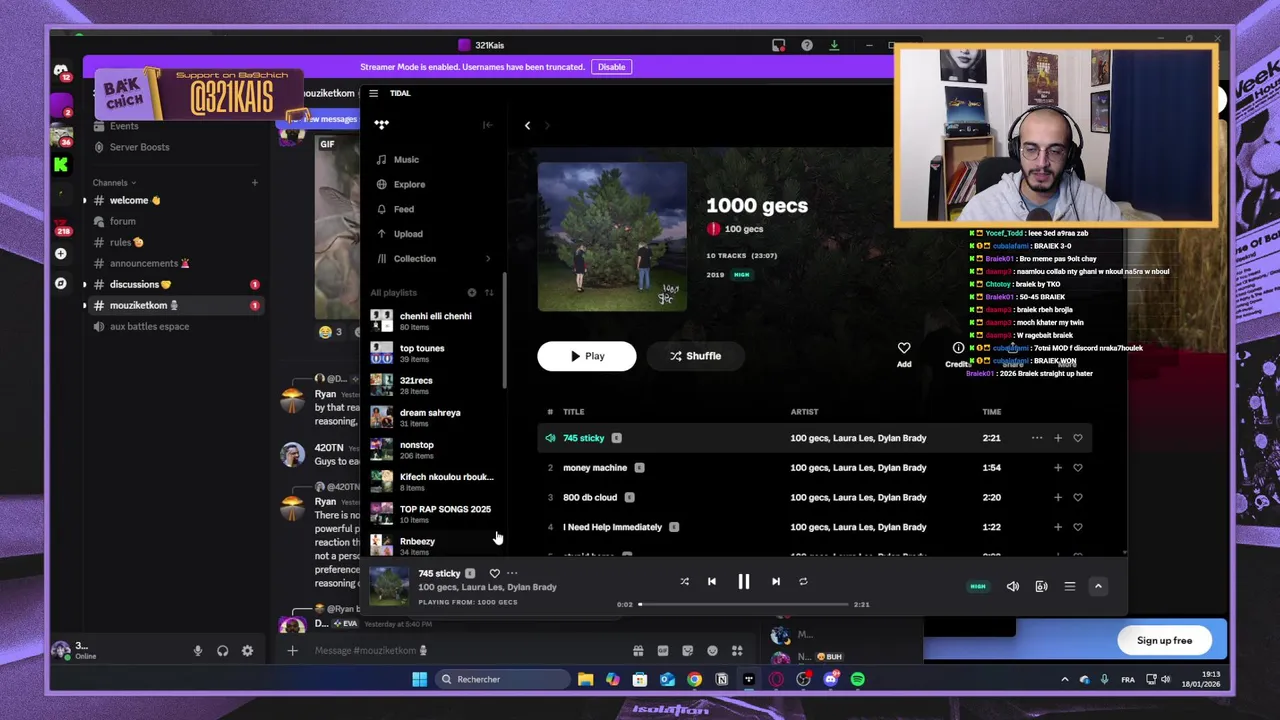
Task: Toggle repeat in the player bar
Action: pyautogui.click(x=803, y=582)
